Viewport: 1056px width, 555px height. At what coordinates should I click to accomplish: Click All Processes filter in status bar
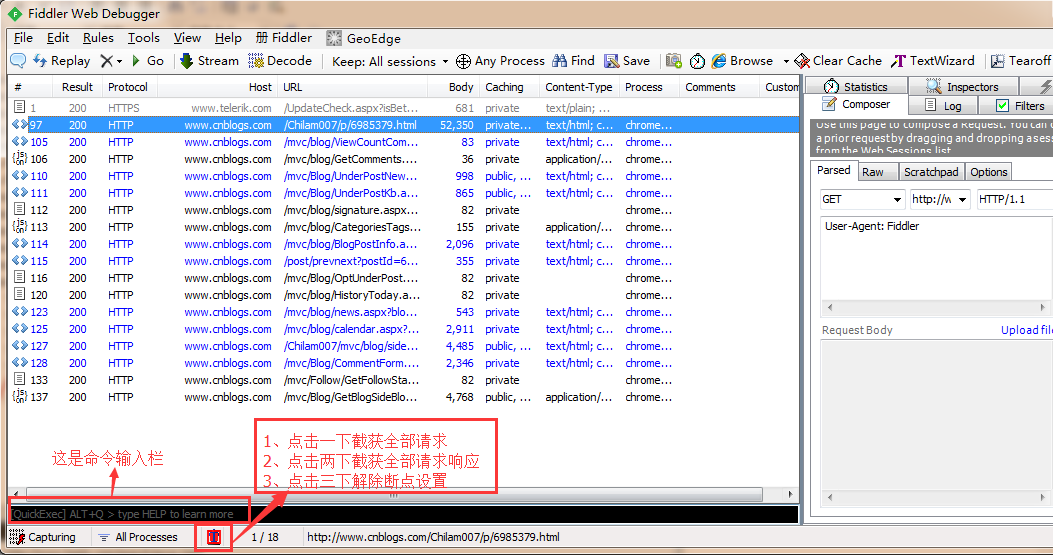pos(138,537)
